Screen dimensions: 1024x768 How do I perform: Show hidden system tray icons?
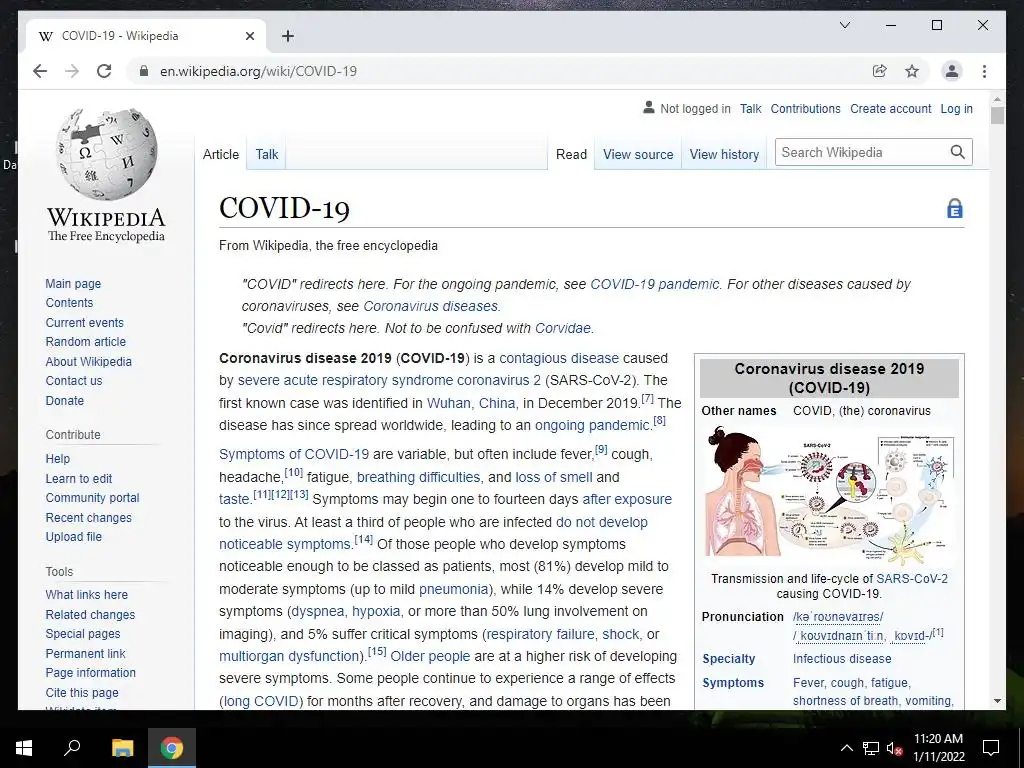point(846,748)
